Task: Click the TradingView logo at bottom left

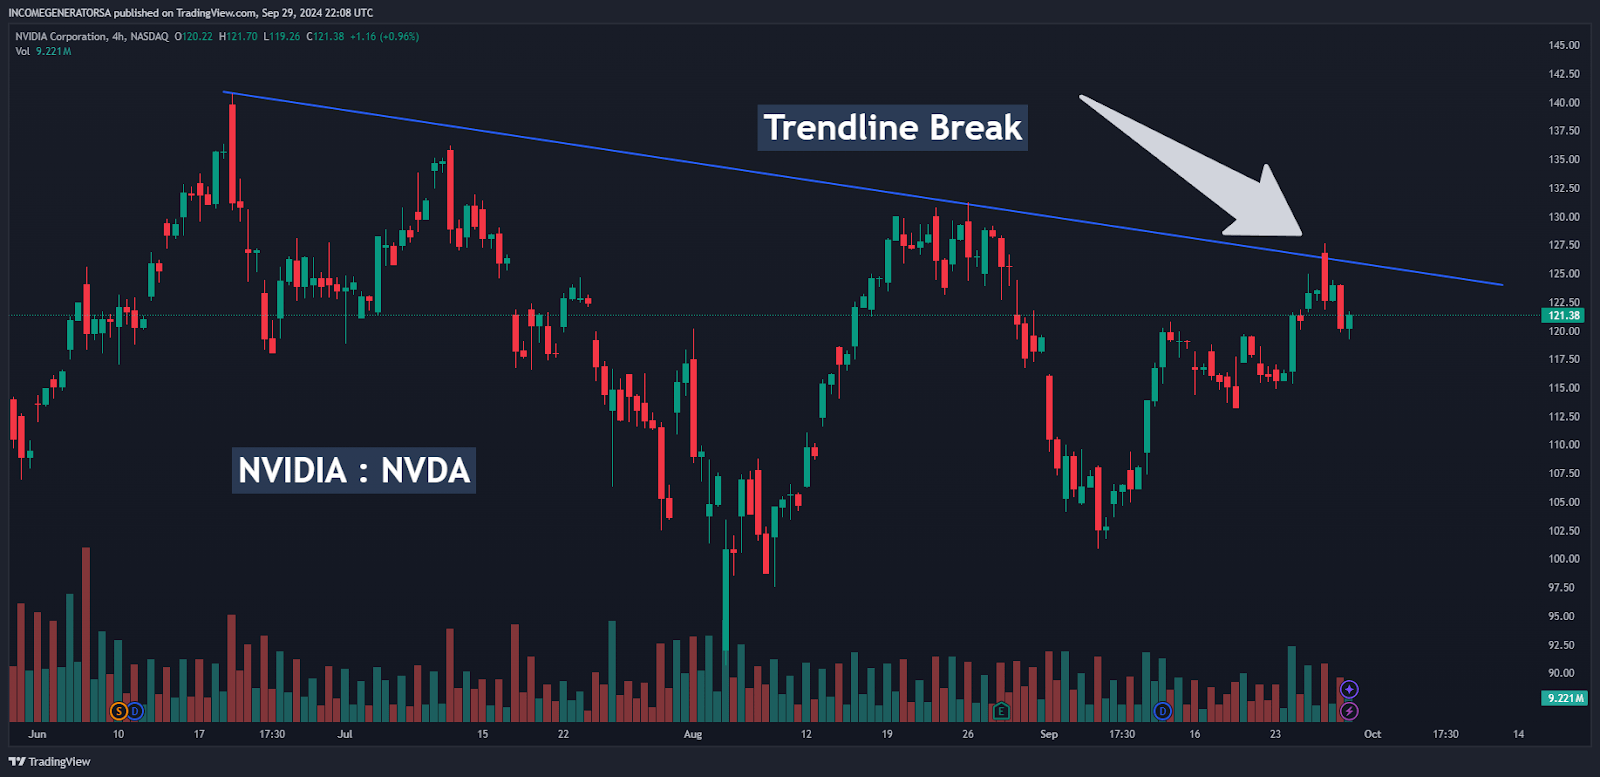Action: pyautogui.click(x=50, y=762)
